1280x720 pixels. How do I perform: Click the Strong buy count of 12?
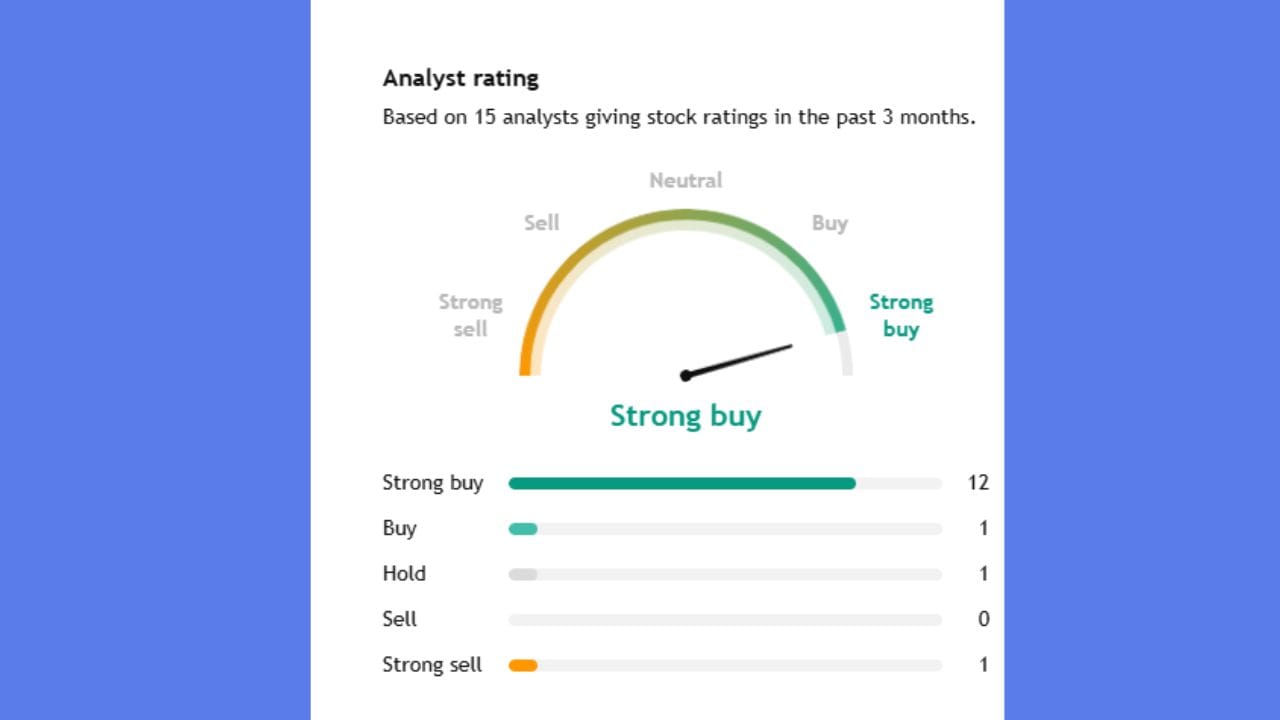tap(977, 483)
